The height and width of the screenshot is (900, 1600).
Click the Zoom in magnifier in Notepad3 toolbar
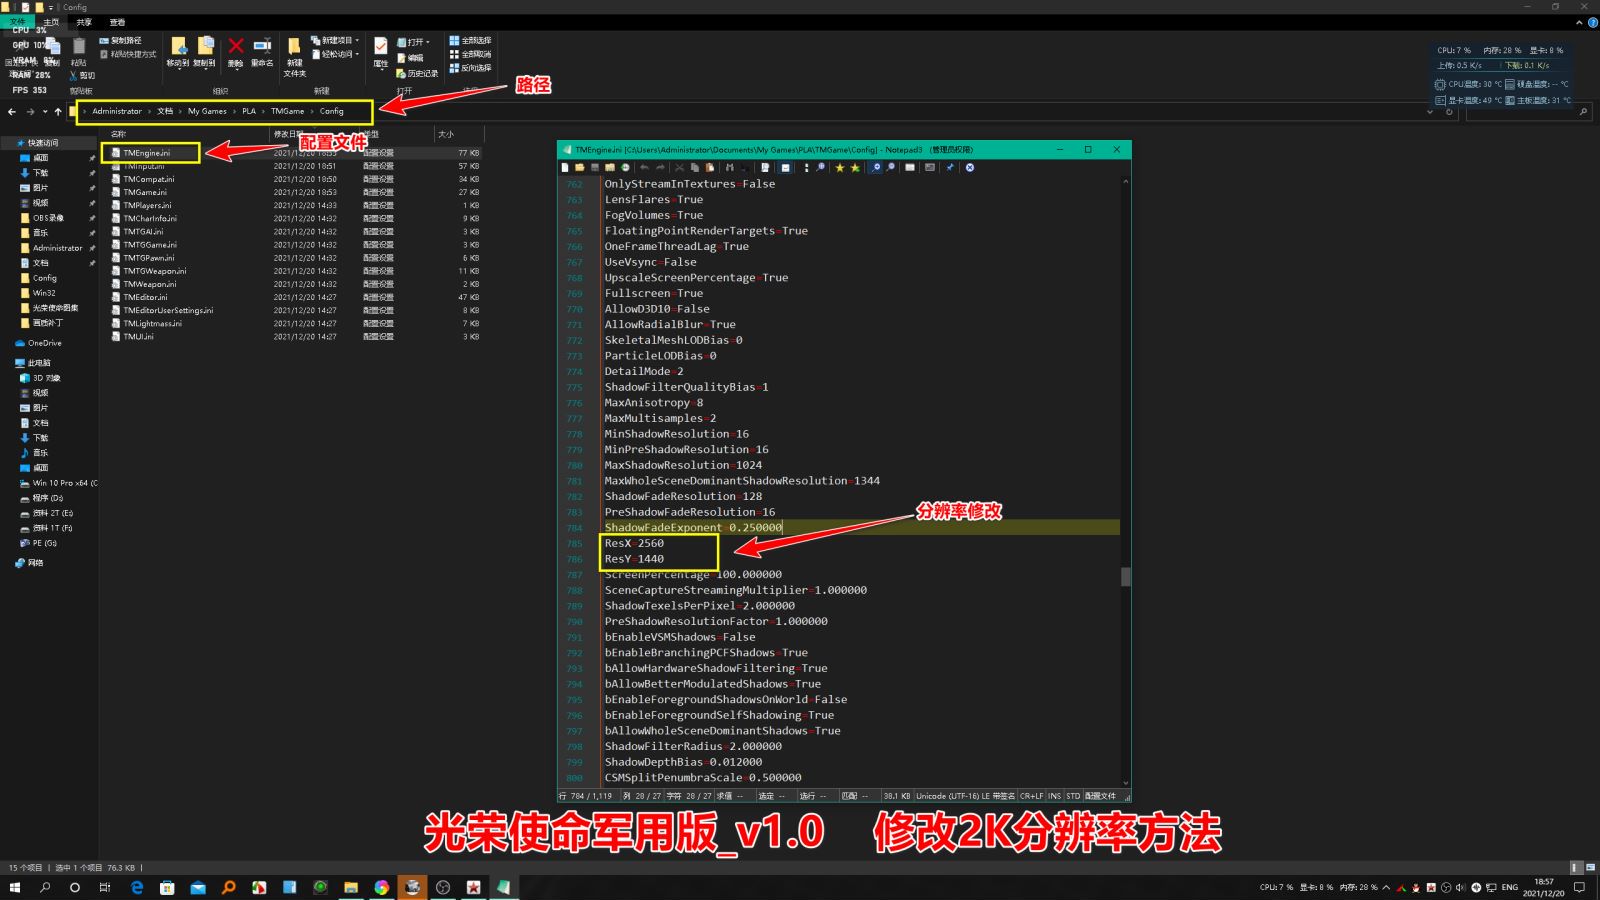coord(876,168)
